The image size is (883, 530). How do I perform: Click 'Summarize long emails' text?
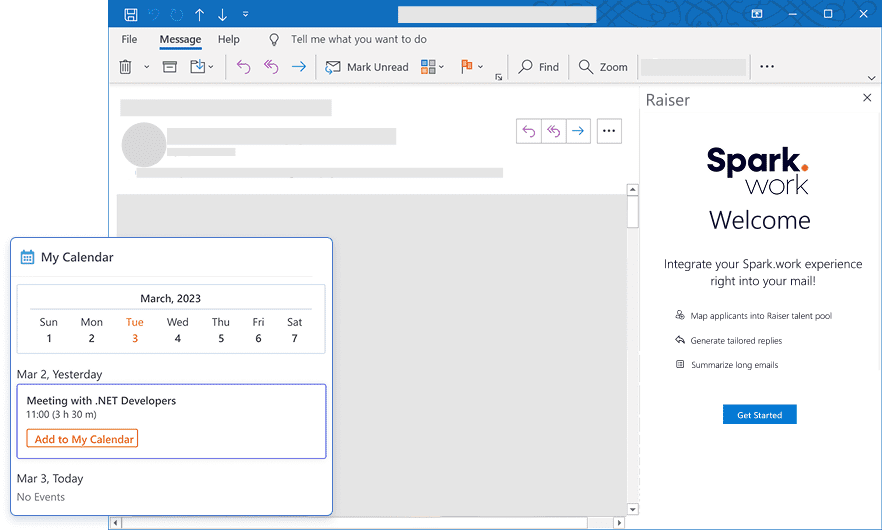click(734, 365)
